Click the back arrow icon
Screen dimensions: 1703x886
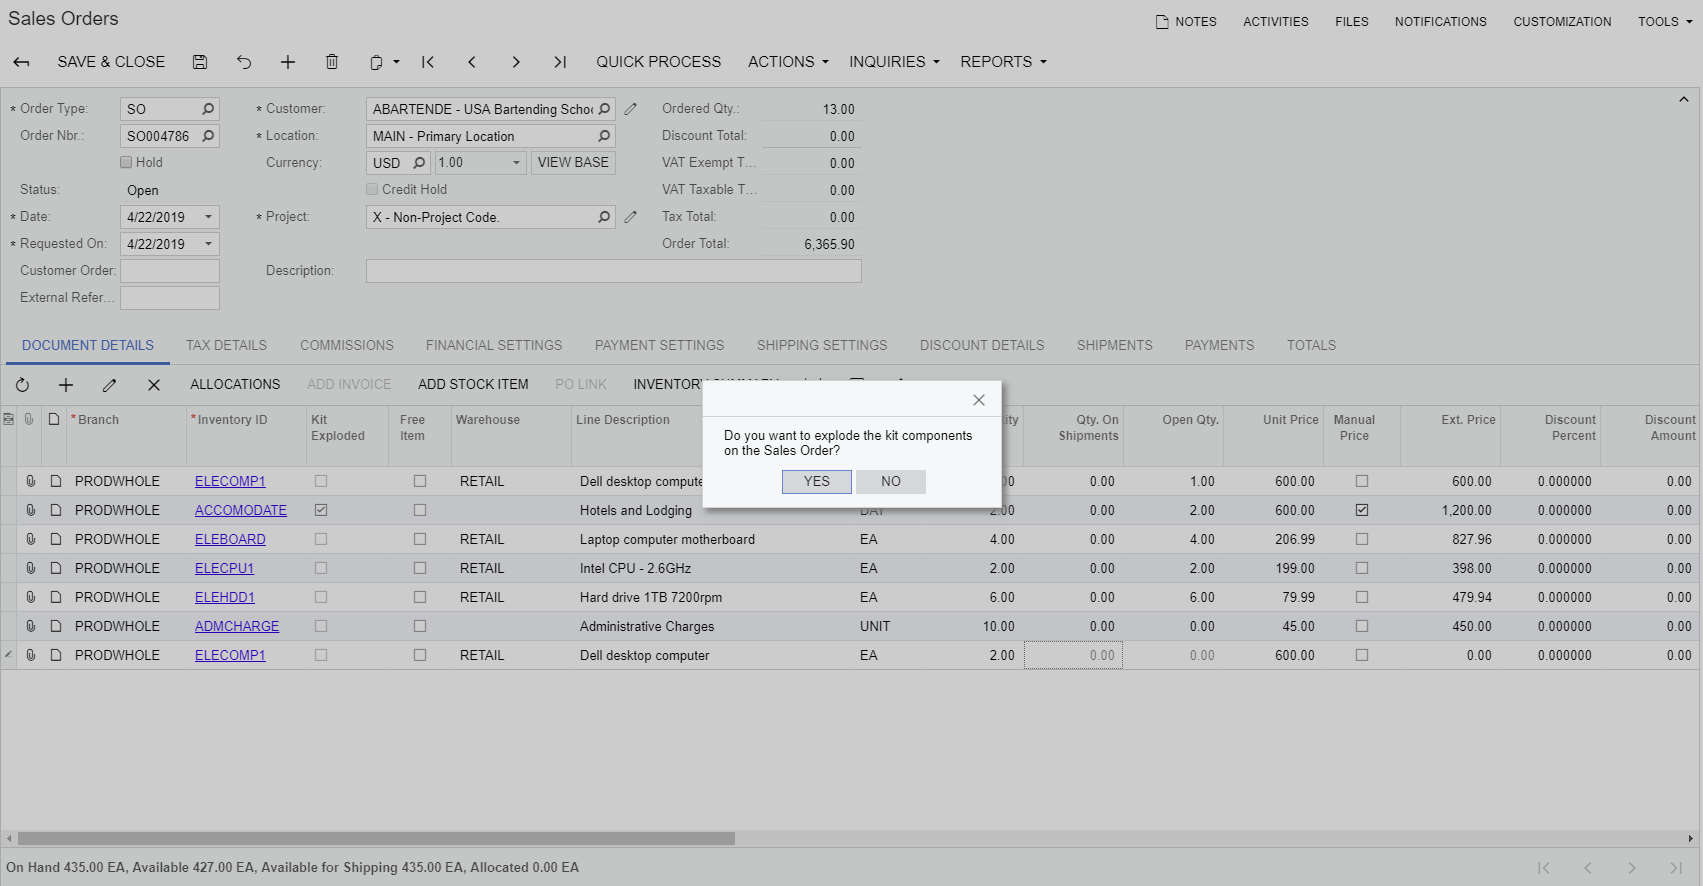[x=21, y=62]
